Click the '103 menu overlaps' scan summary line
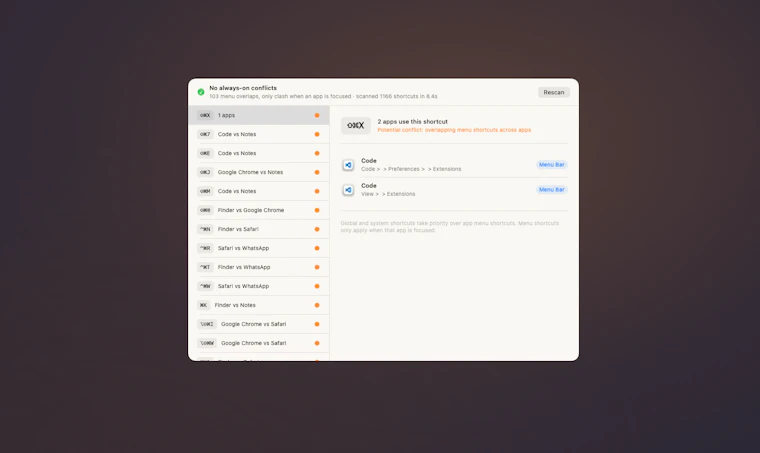Screen dimensions: 760x453 323,96
